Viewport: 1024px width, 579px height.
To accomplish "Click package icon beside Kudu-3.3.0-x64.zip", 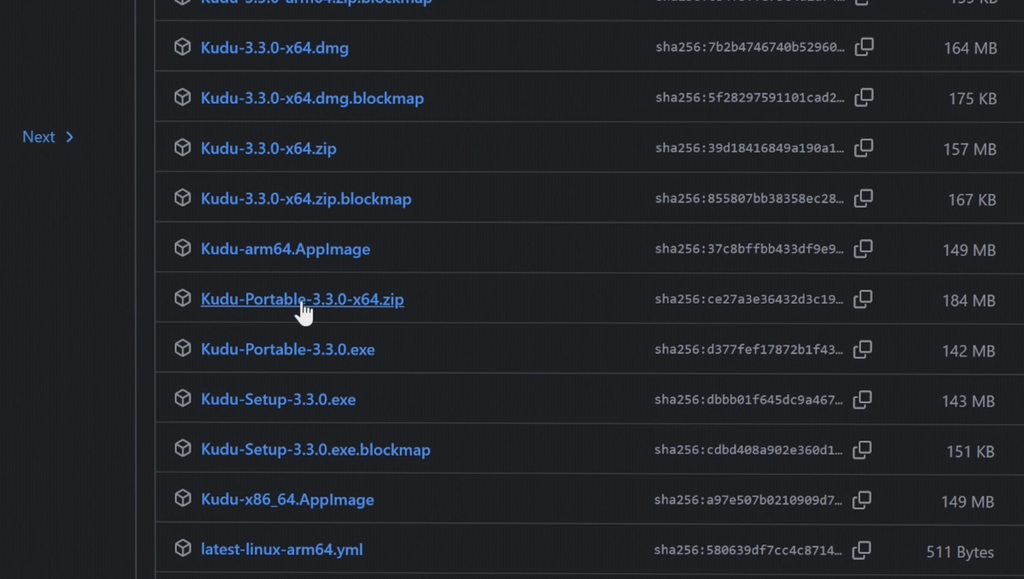I will click(x=183, y=148).
